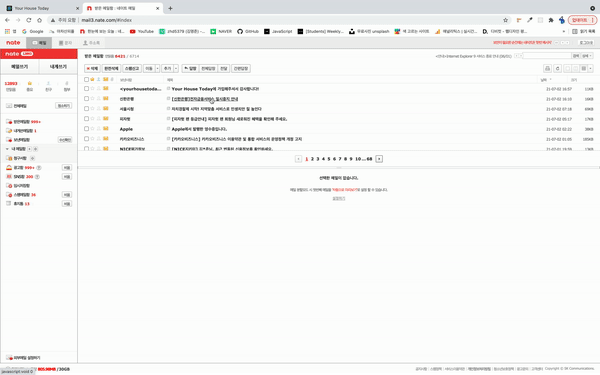Click the mail search input field

click(547, 56)
